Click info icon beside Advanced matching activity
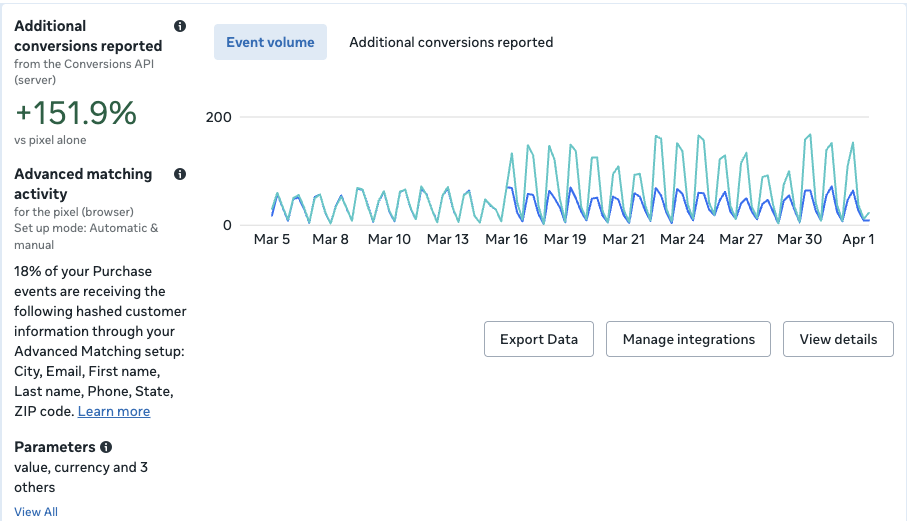Viewport: 907px width, 521px height. pos(180,174)
